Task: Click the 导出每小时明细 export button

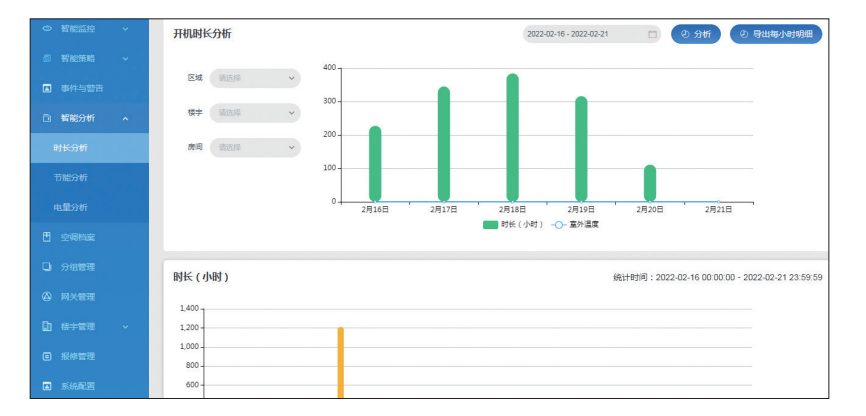Action: pyautogui.click(x=776, y=34)
